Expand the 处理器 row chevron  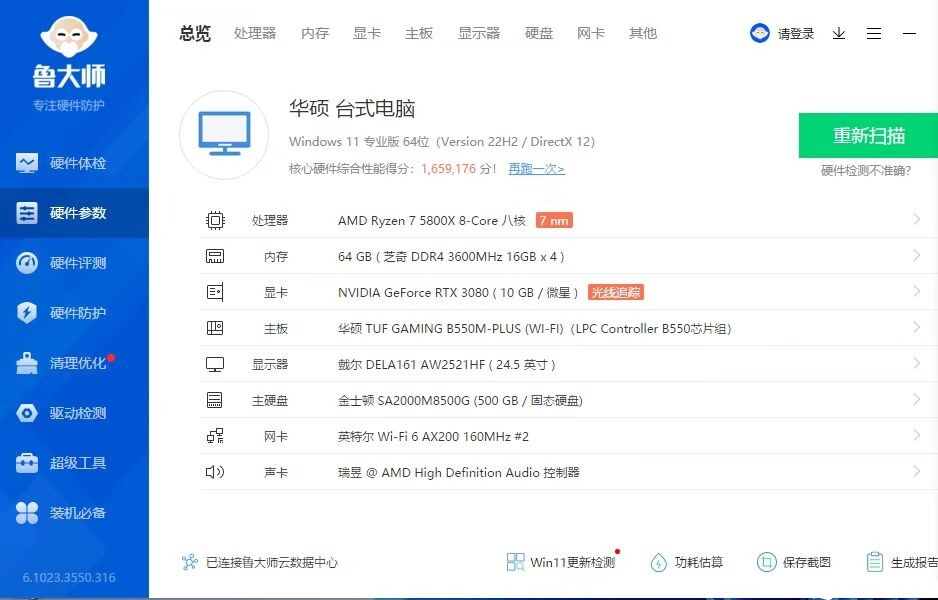(x=916, y=220)
